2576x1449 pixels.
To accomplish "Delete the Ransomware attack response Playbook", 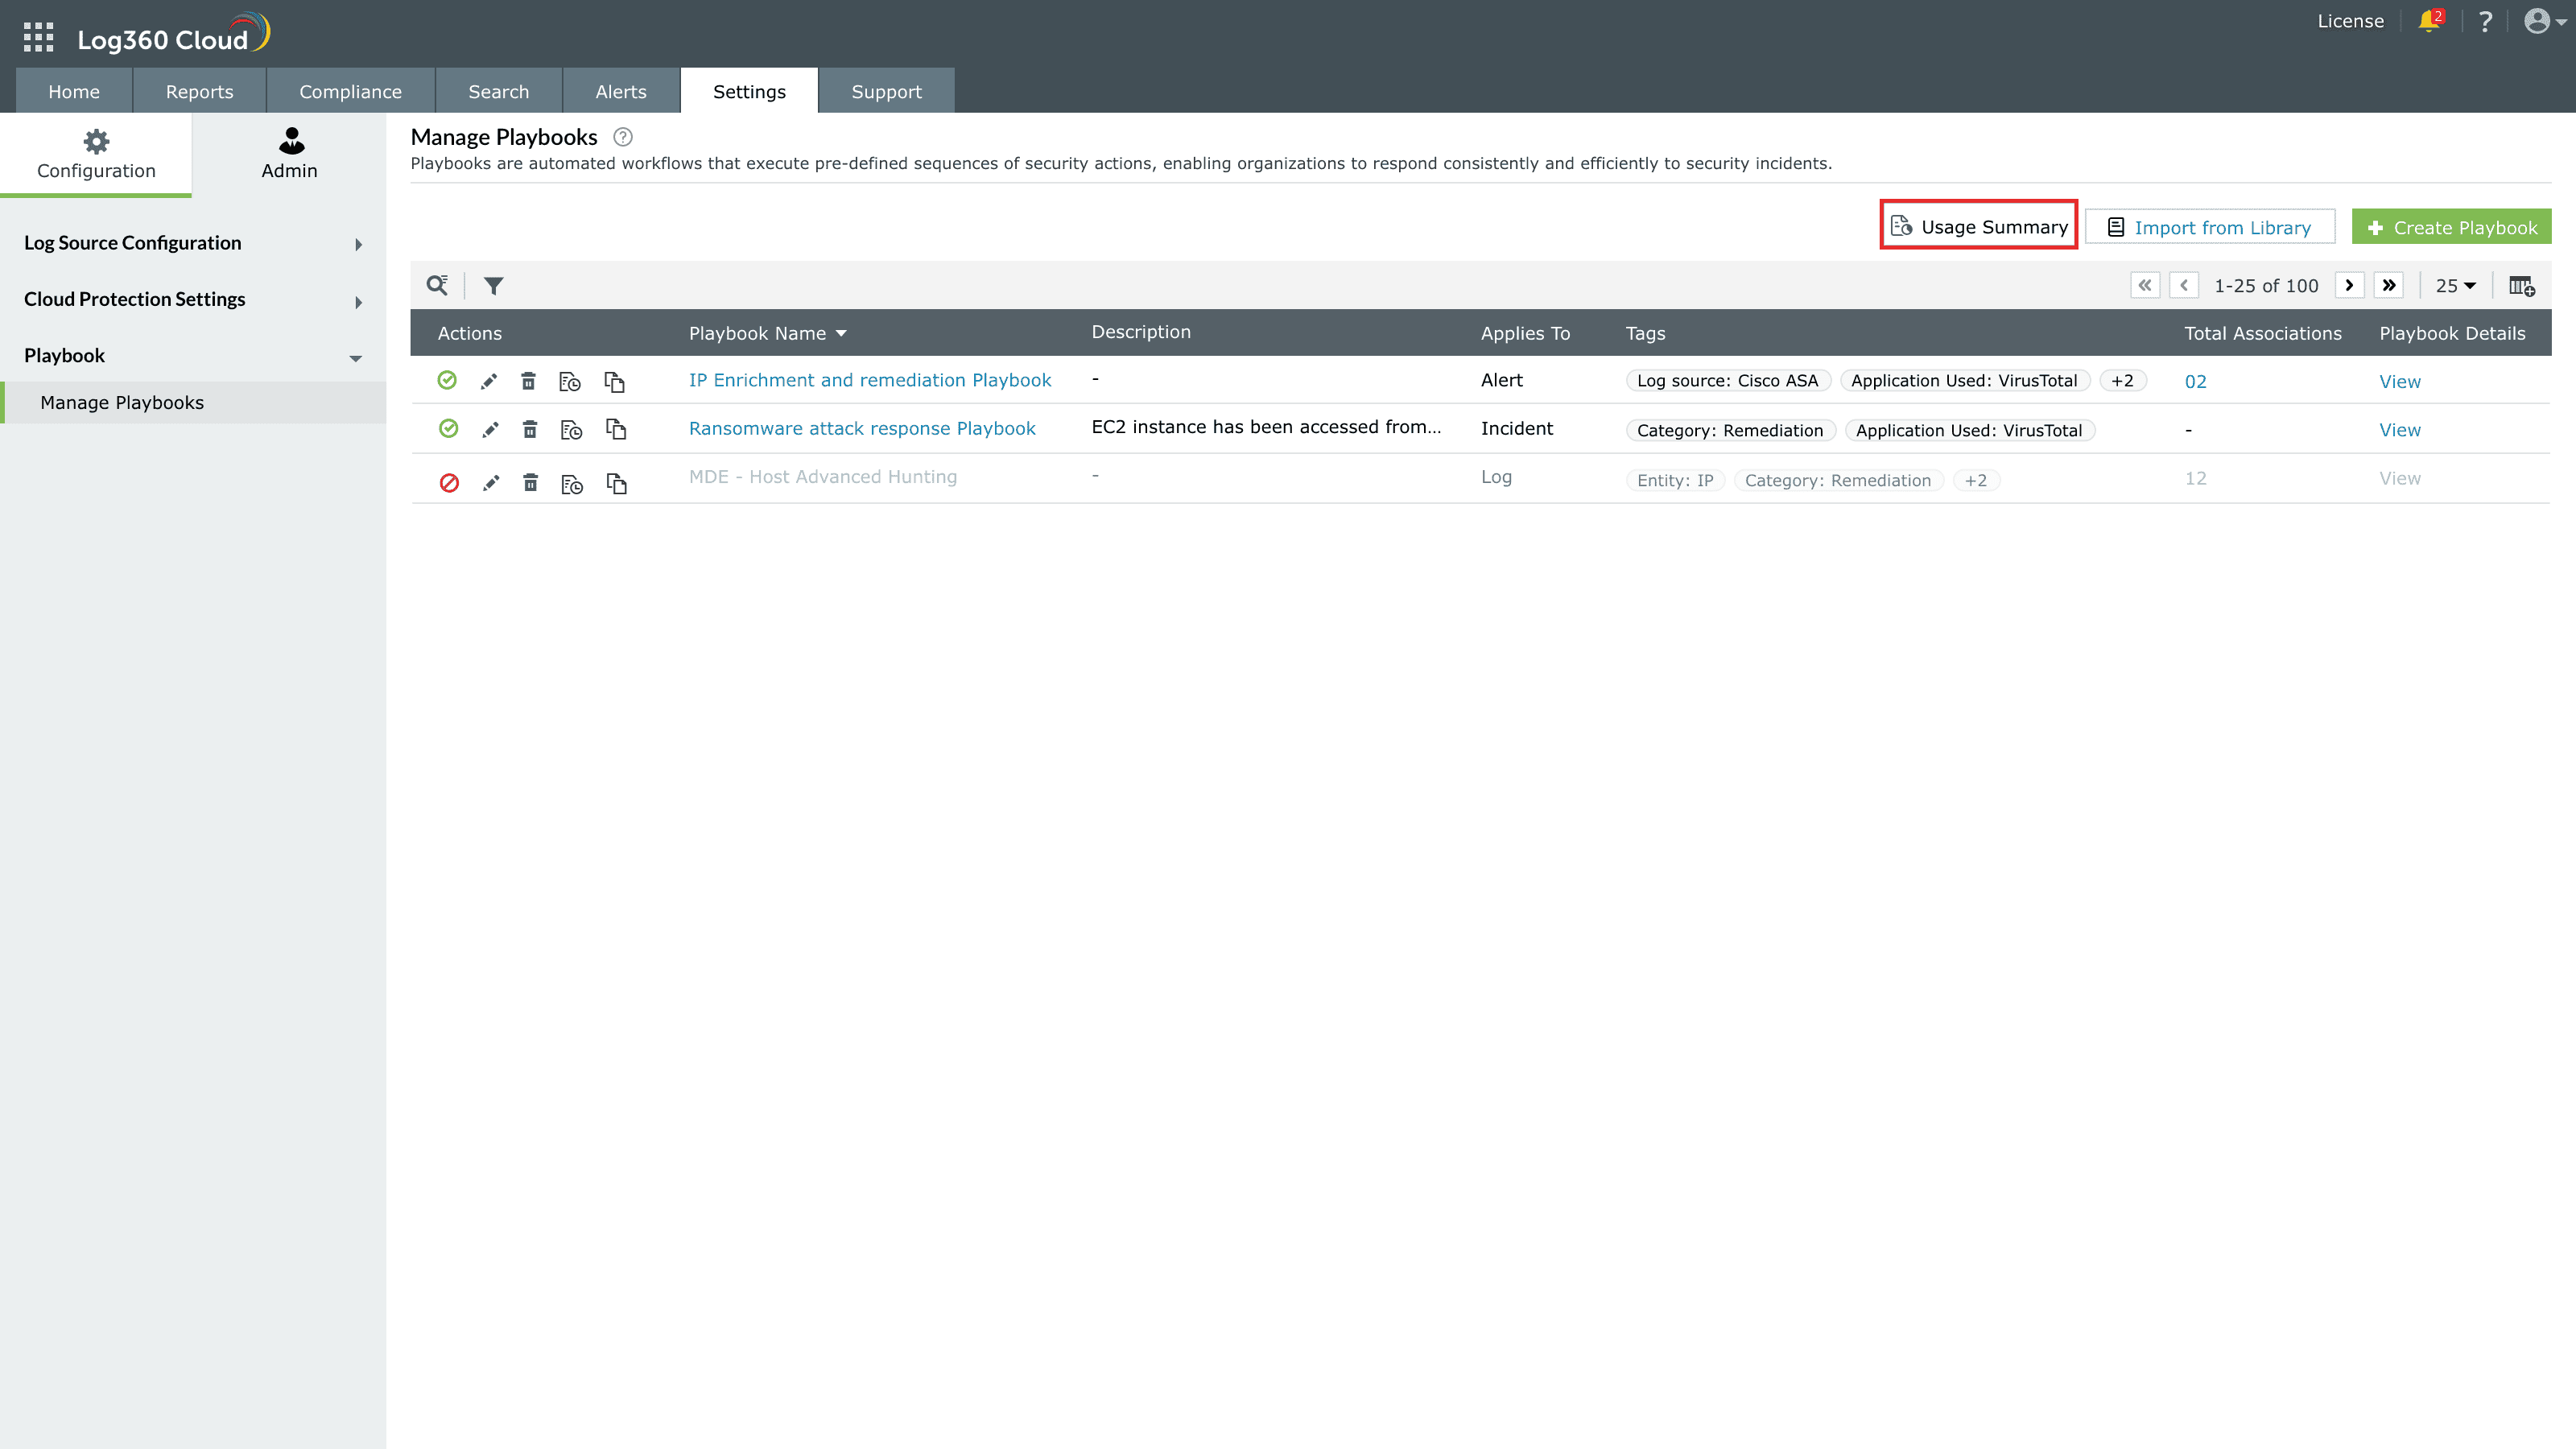I will [530, 429].
